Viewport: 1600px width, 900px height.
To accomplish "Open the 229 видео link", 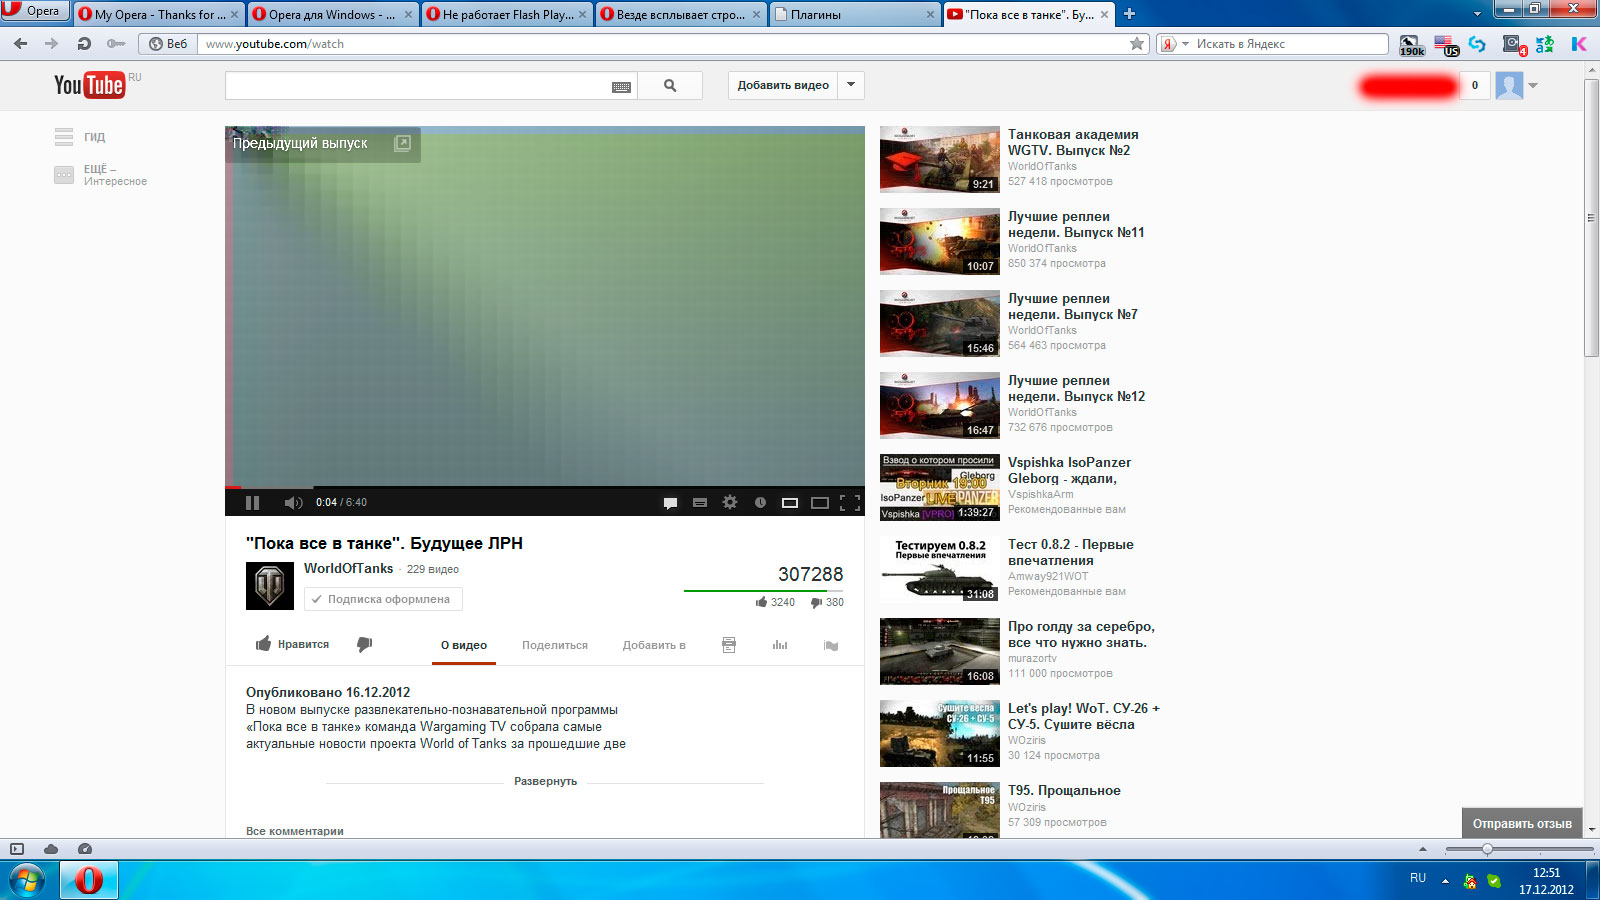I will click(433, 569).
